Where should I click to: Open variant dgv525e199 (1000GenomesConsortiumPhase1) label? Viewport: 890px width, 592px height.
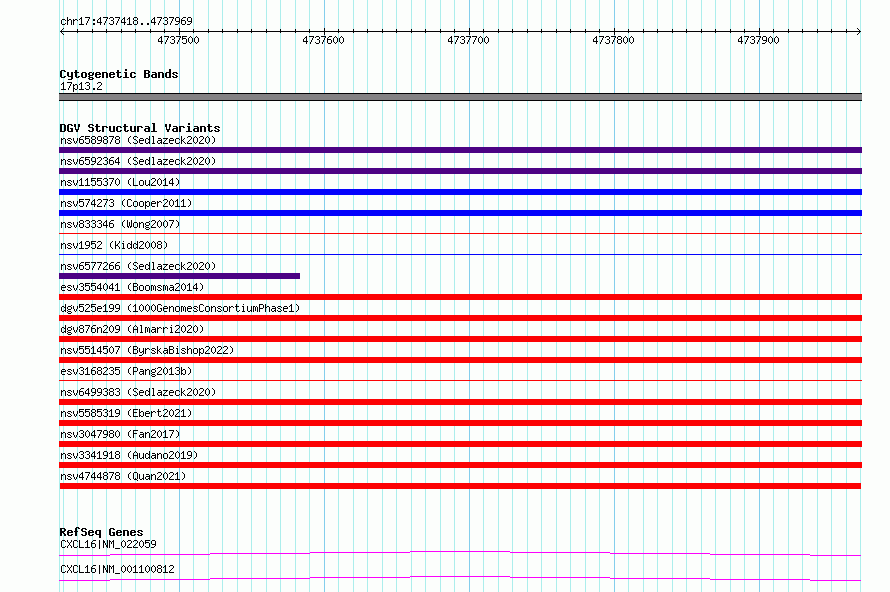(180, 308)
